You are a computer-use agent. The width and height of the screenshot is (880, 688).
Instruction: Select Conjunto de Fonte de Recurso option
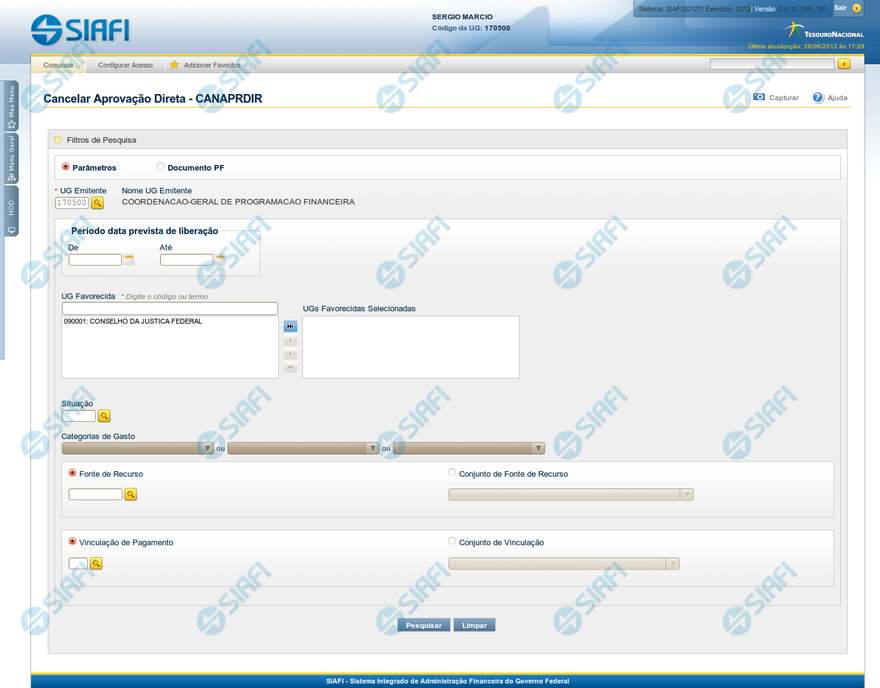pos(452,473)
